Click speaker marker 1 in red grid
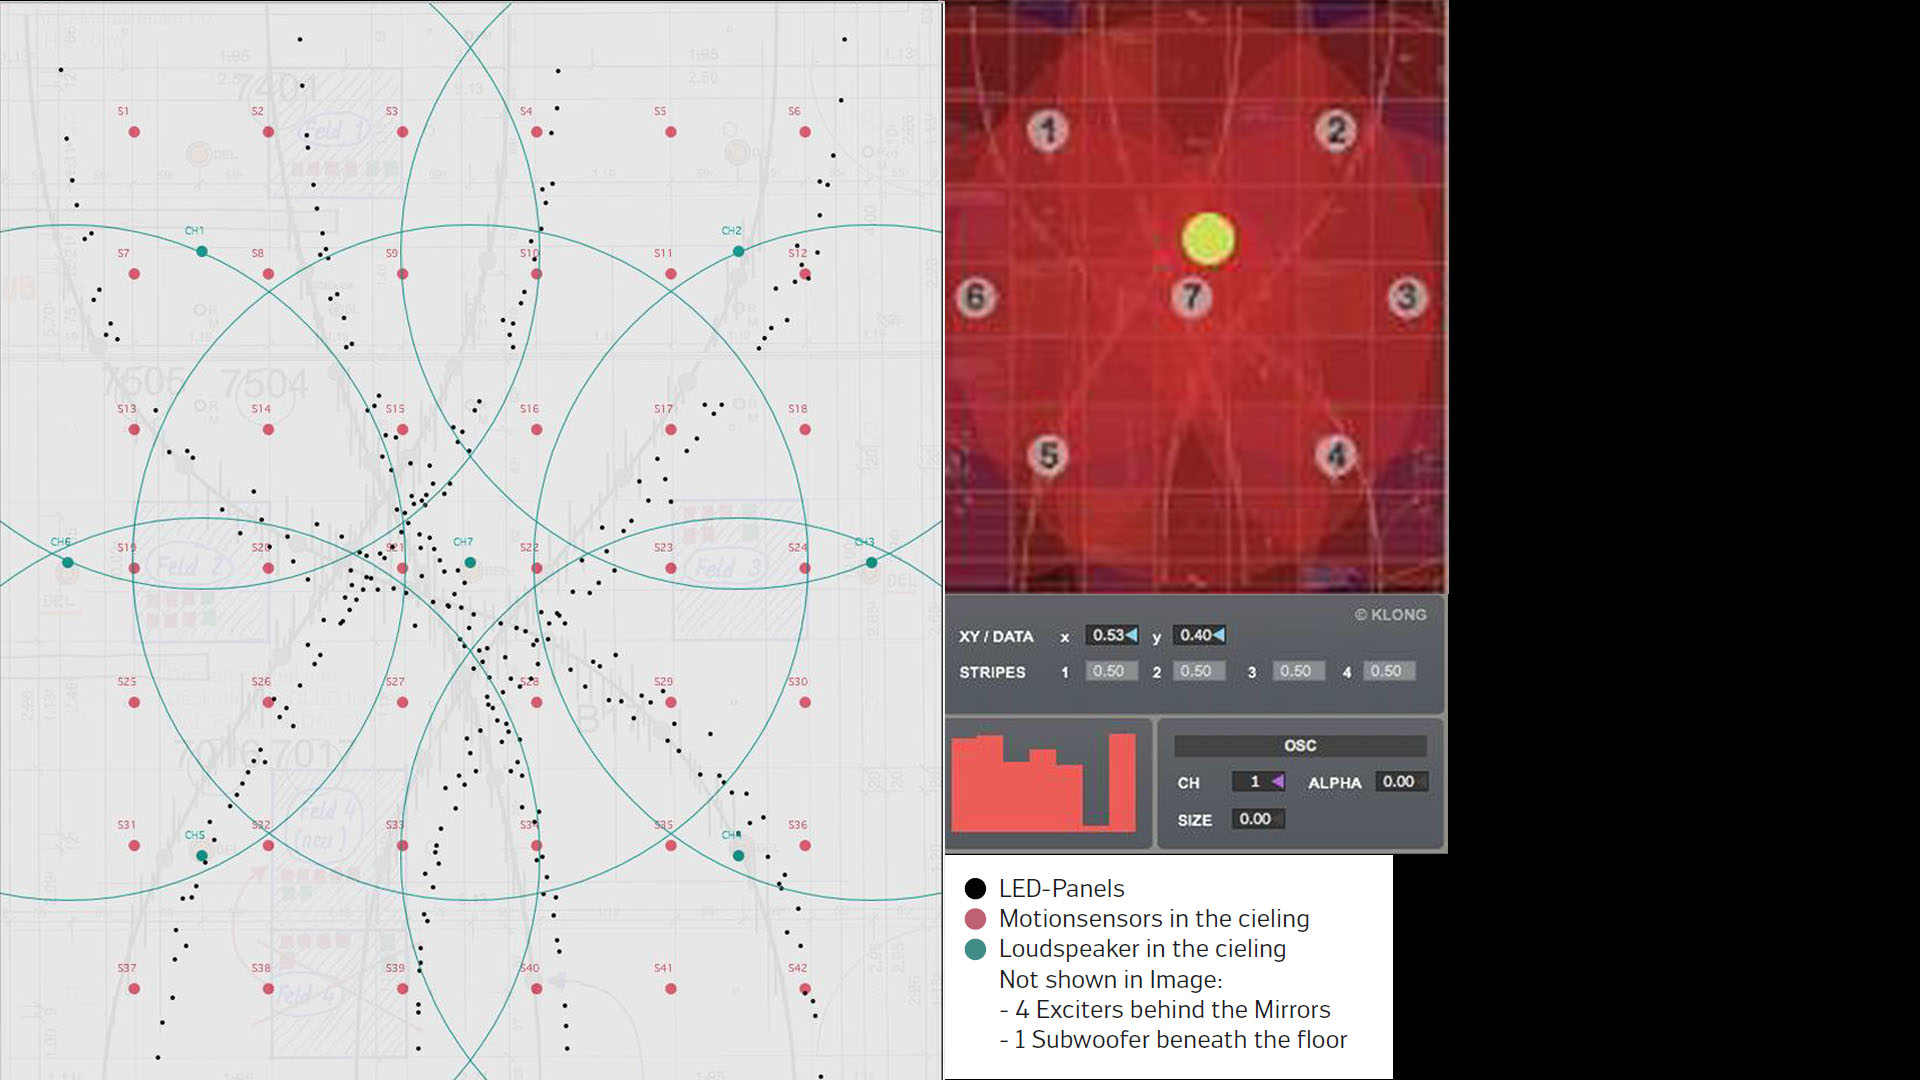 (x=1048, y=130)
